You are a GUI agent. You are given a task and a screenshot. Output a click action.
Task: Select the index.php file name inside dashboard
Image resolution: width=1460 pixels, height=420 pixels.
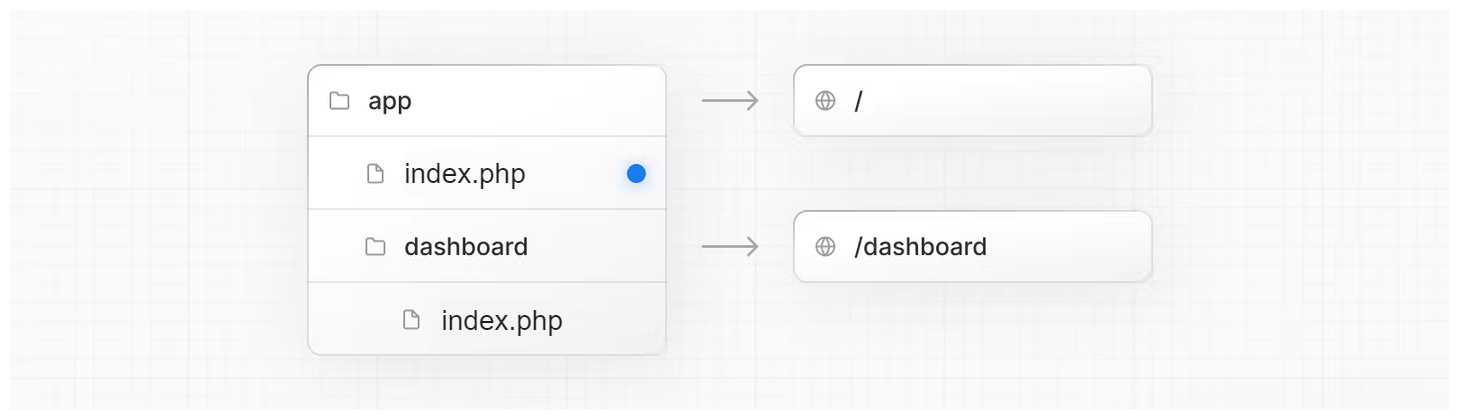pyautogui.click(x=502, y=320)
